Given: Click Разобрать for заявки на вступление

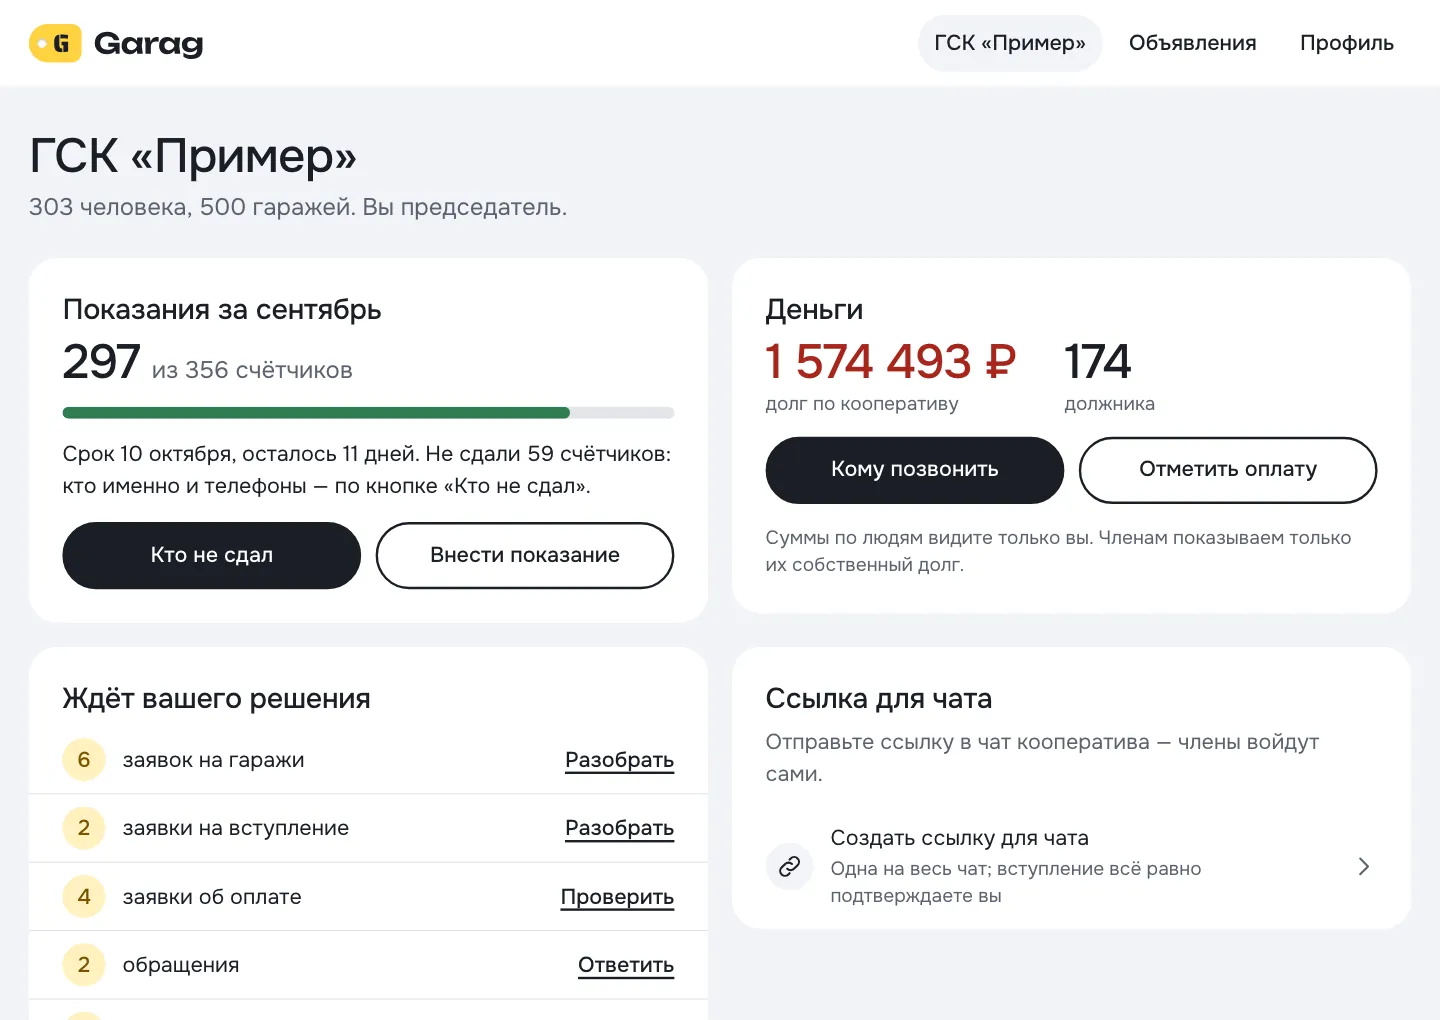Looking at the screenshot, I should [x=620, y=828].
